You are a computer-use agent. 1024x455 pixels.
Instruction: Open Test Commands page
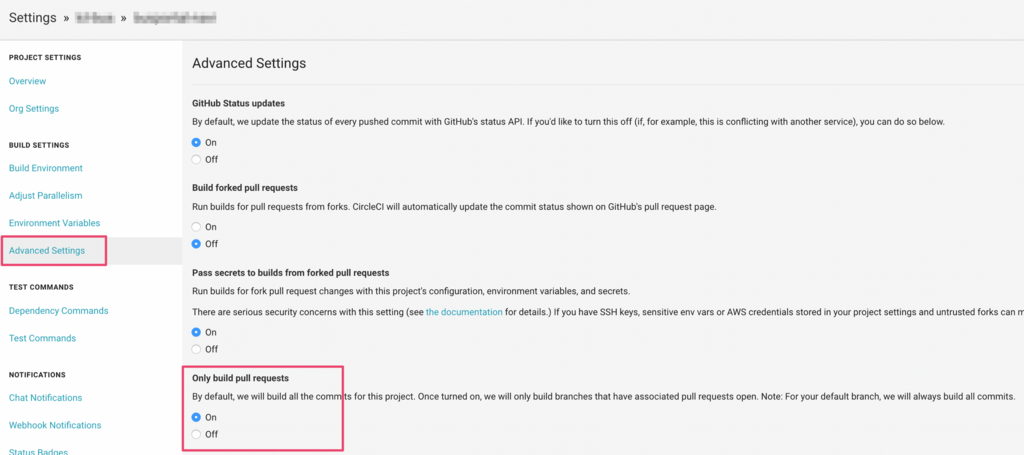click(42, 338)
